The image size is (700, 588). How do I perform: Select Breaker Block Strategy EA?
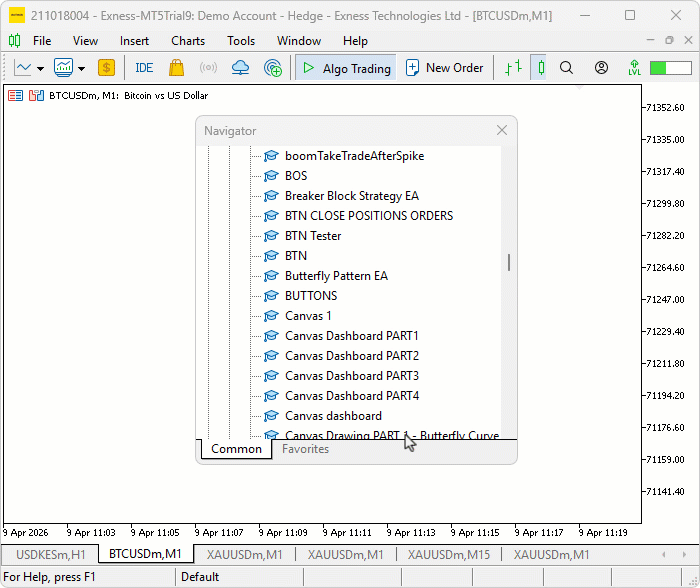(352, 196)
